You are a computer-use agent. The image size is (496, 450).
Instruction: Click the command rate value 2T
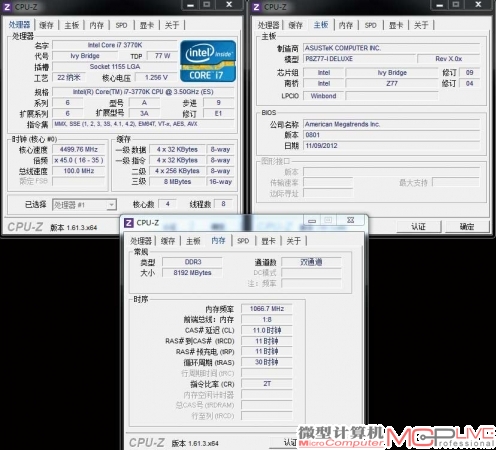pyautogui.click(x=267, y=384)
